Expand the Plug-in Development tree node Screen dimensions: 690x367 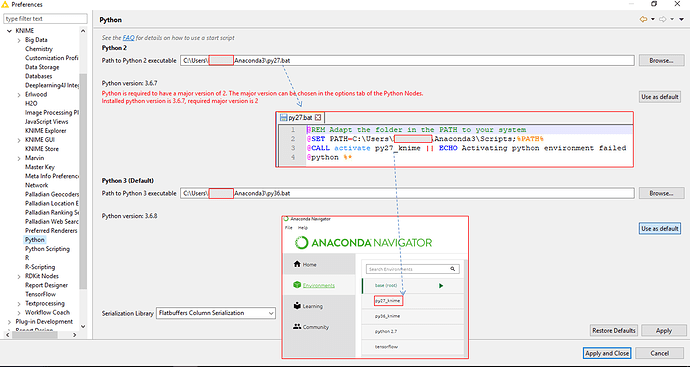point(9,322)
